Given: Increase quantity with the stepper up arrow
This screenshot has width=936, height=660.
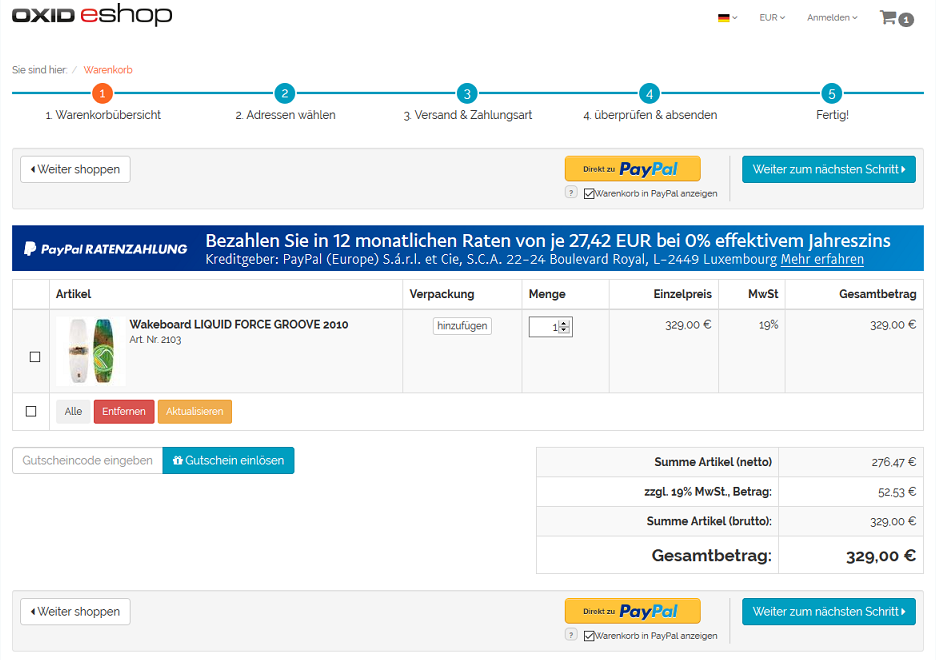Looking at the screenshot, I should (x=564, y=323).
